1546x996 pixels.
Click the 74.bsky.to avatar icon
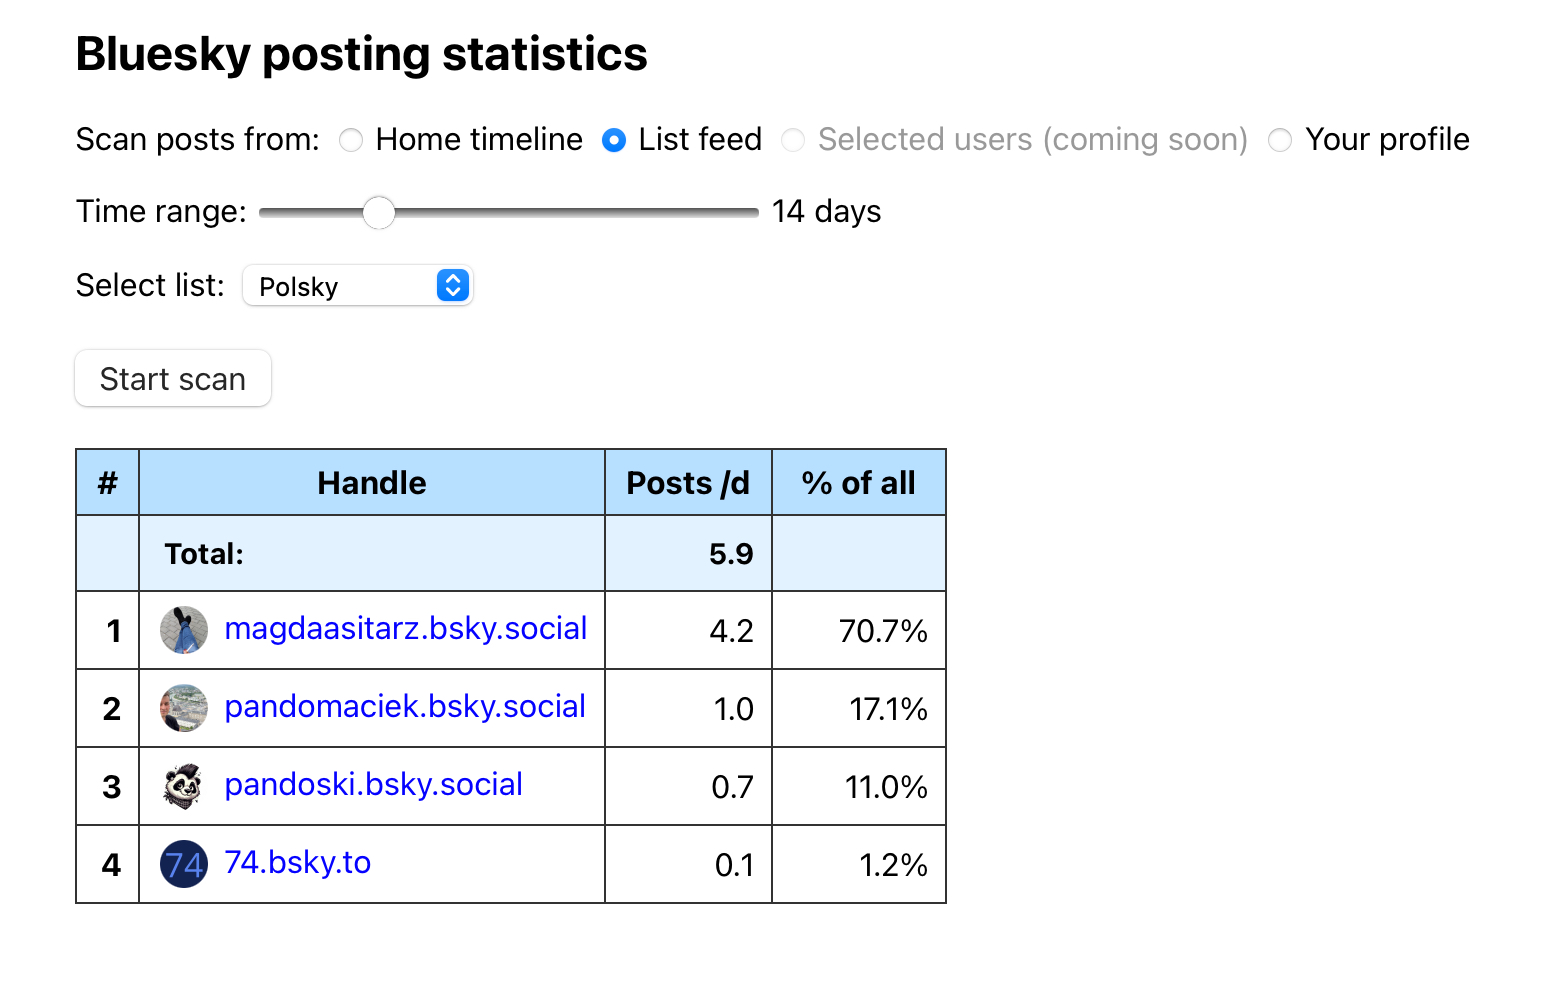(x=184, y=864)
